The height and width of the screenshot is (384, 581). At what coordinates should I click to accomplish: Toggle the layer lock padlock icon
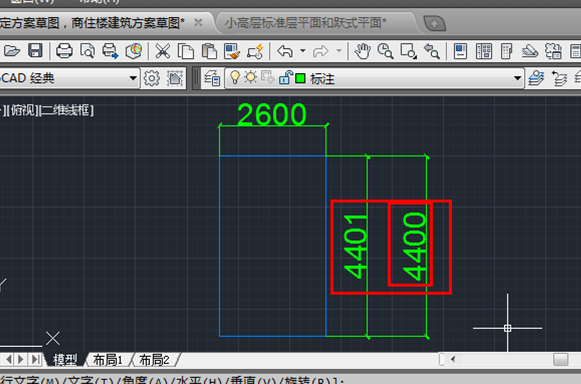285,77
